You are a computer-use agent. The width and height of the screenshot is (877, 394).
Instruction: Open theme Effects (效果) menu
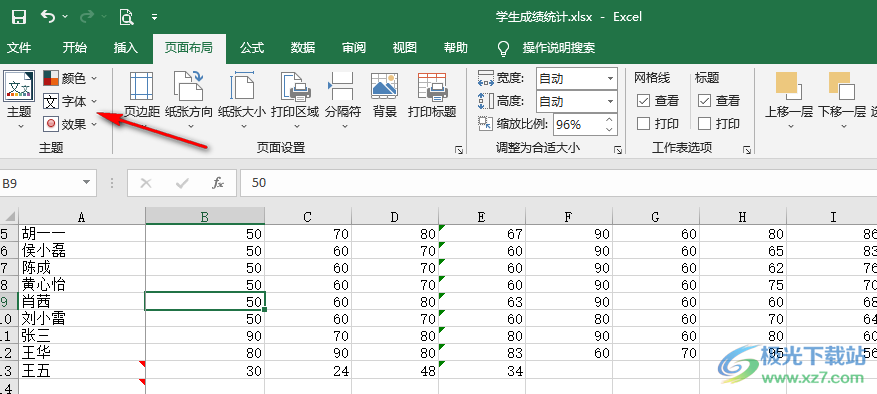70,124
